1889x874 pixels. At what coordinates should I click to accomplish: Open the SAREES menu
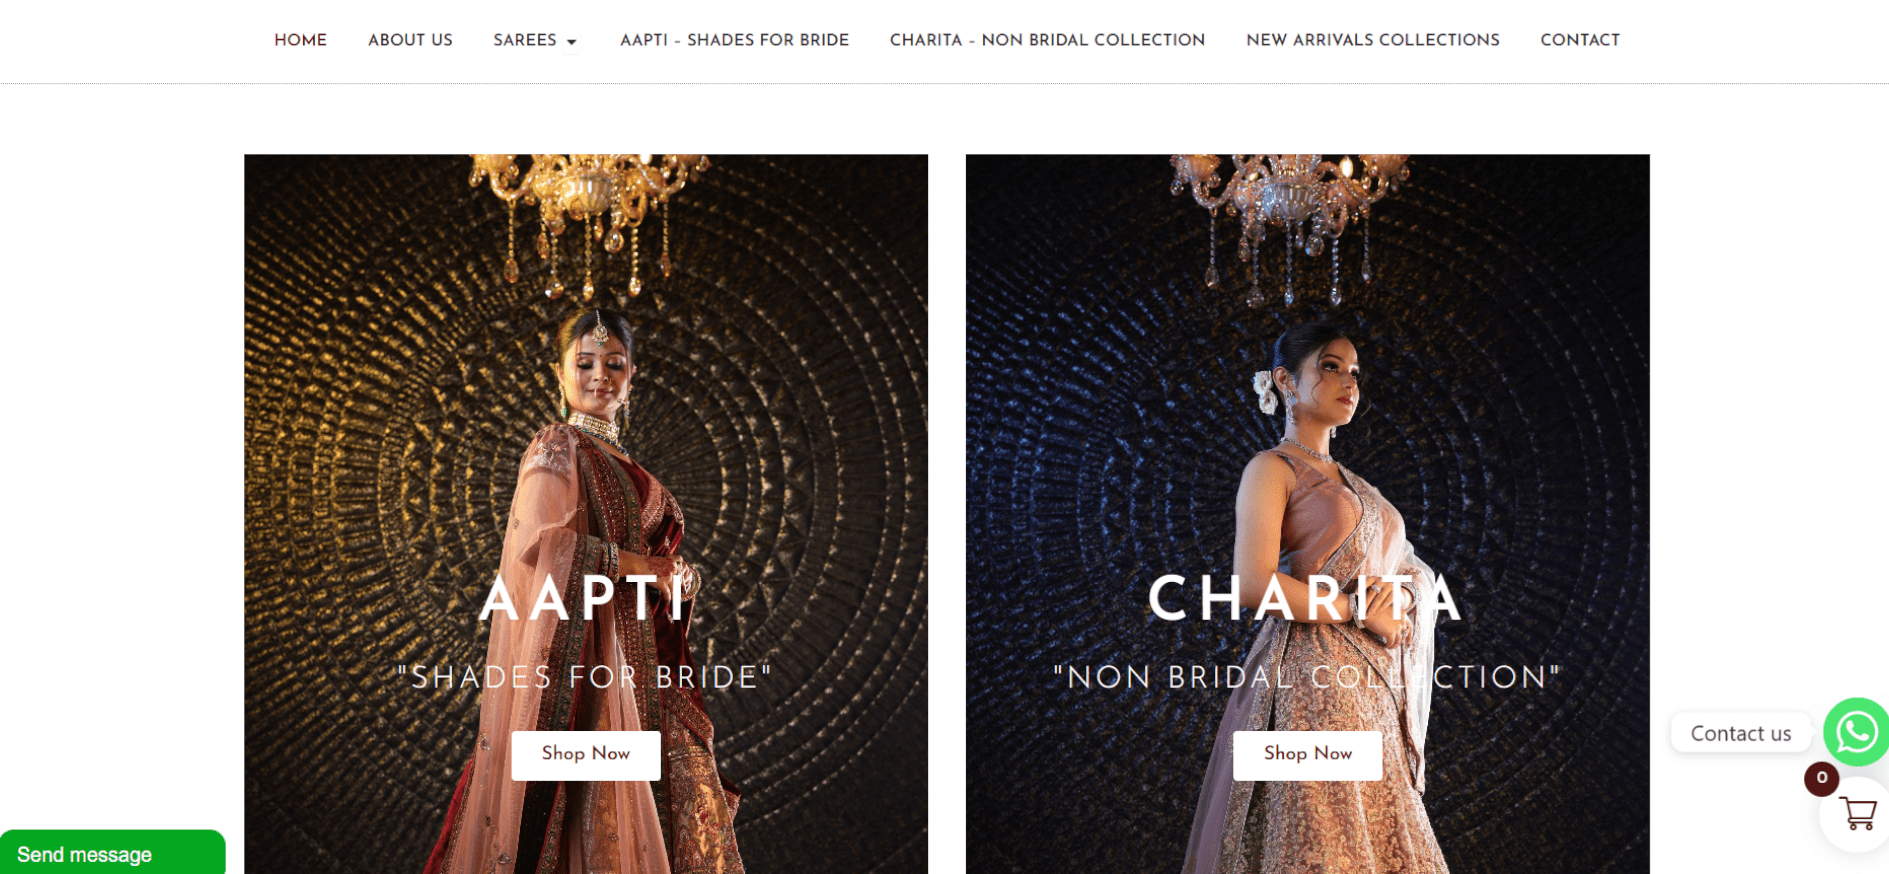click(x=534, y=40)
